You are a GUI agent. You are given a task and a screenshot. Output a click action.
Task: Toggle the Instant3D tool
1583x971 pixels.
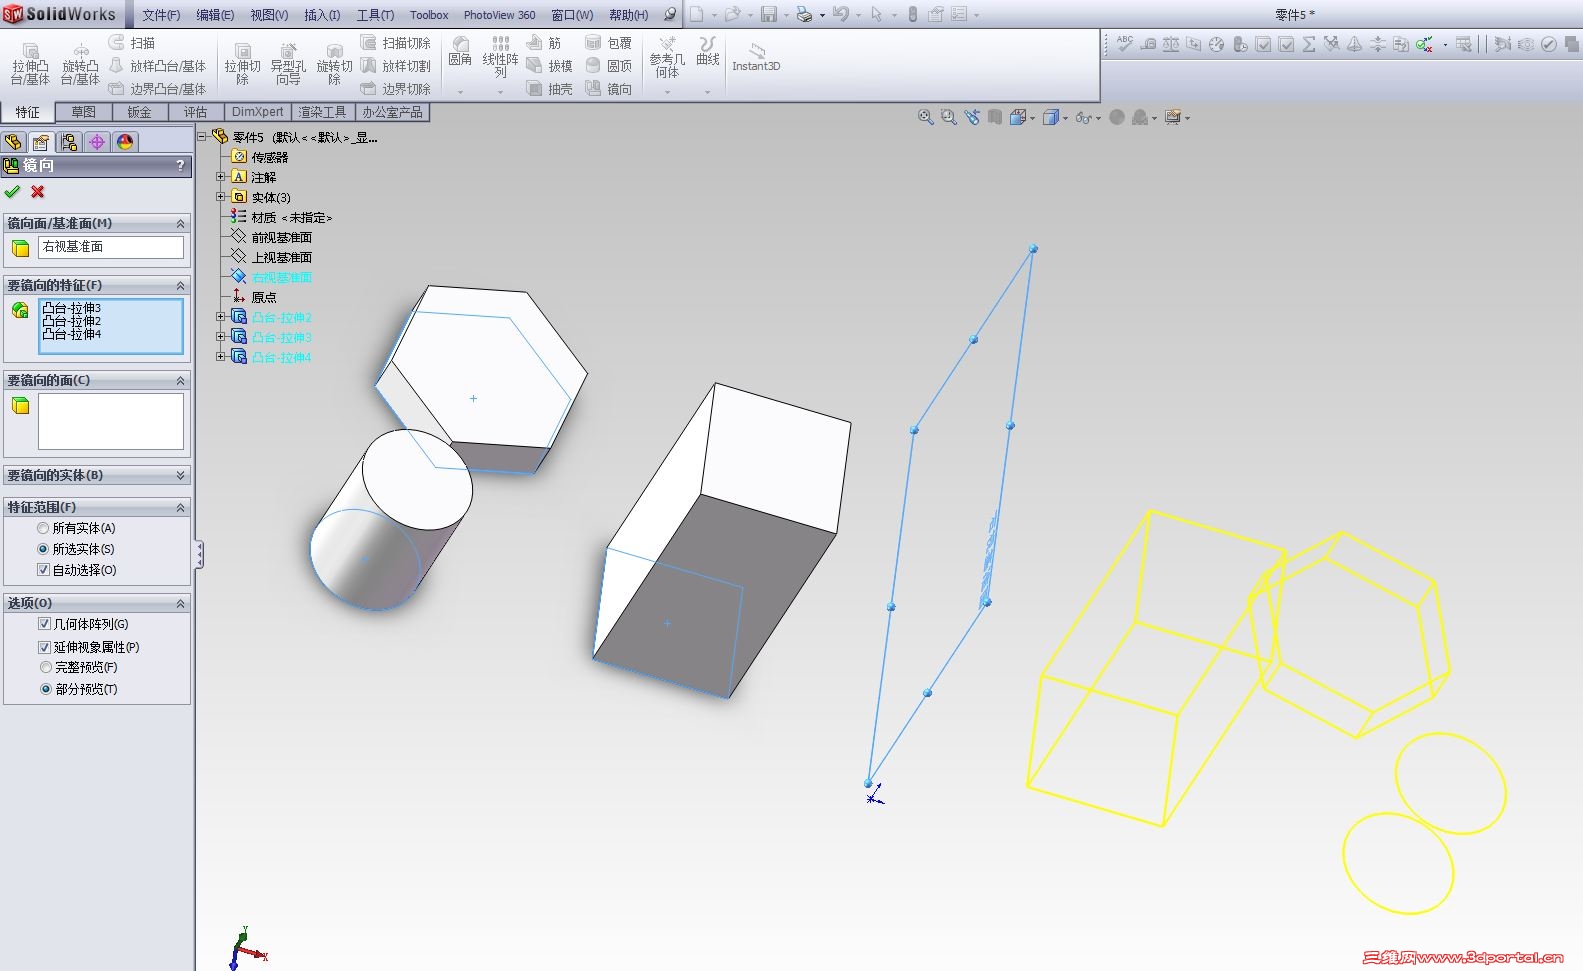click(756, 57)
